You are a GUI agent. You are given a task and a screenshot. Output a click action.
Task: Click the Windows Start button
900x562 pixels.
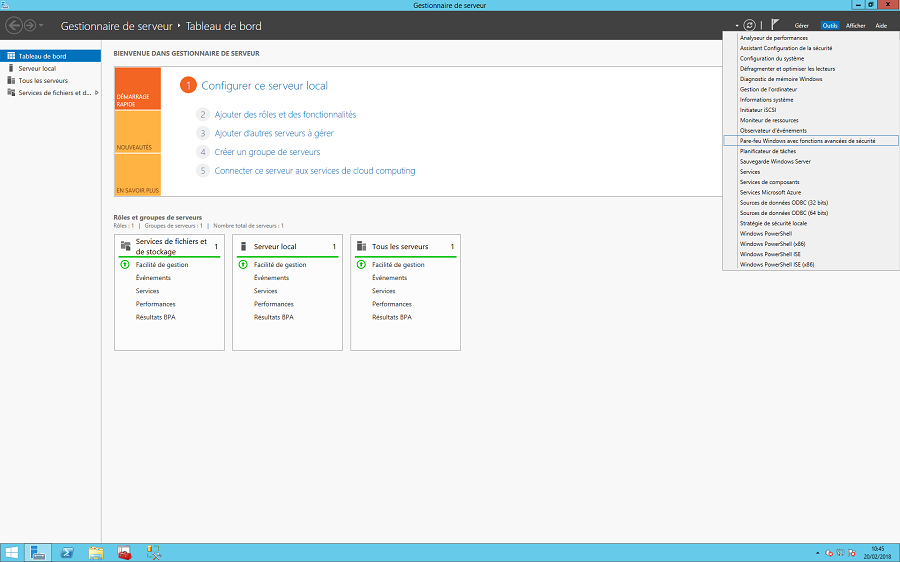[x=11, y=553]
